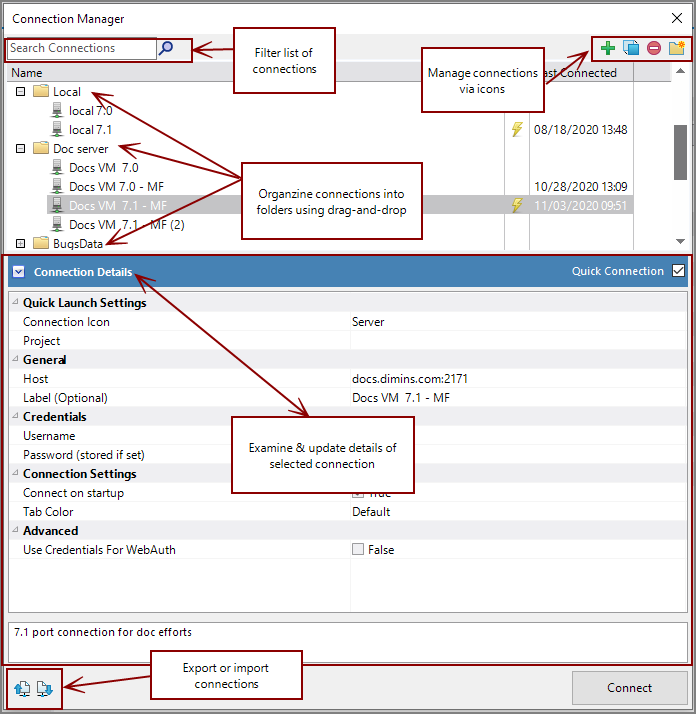
Task: Click the connection list vertical scrollbar
Action: pyautogui.click(x=680, y=150)
